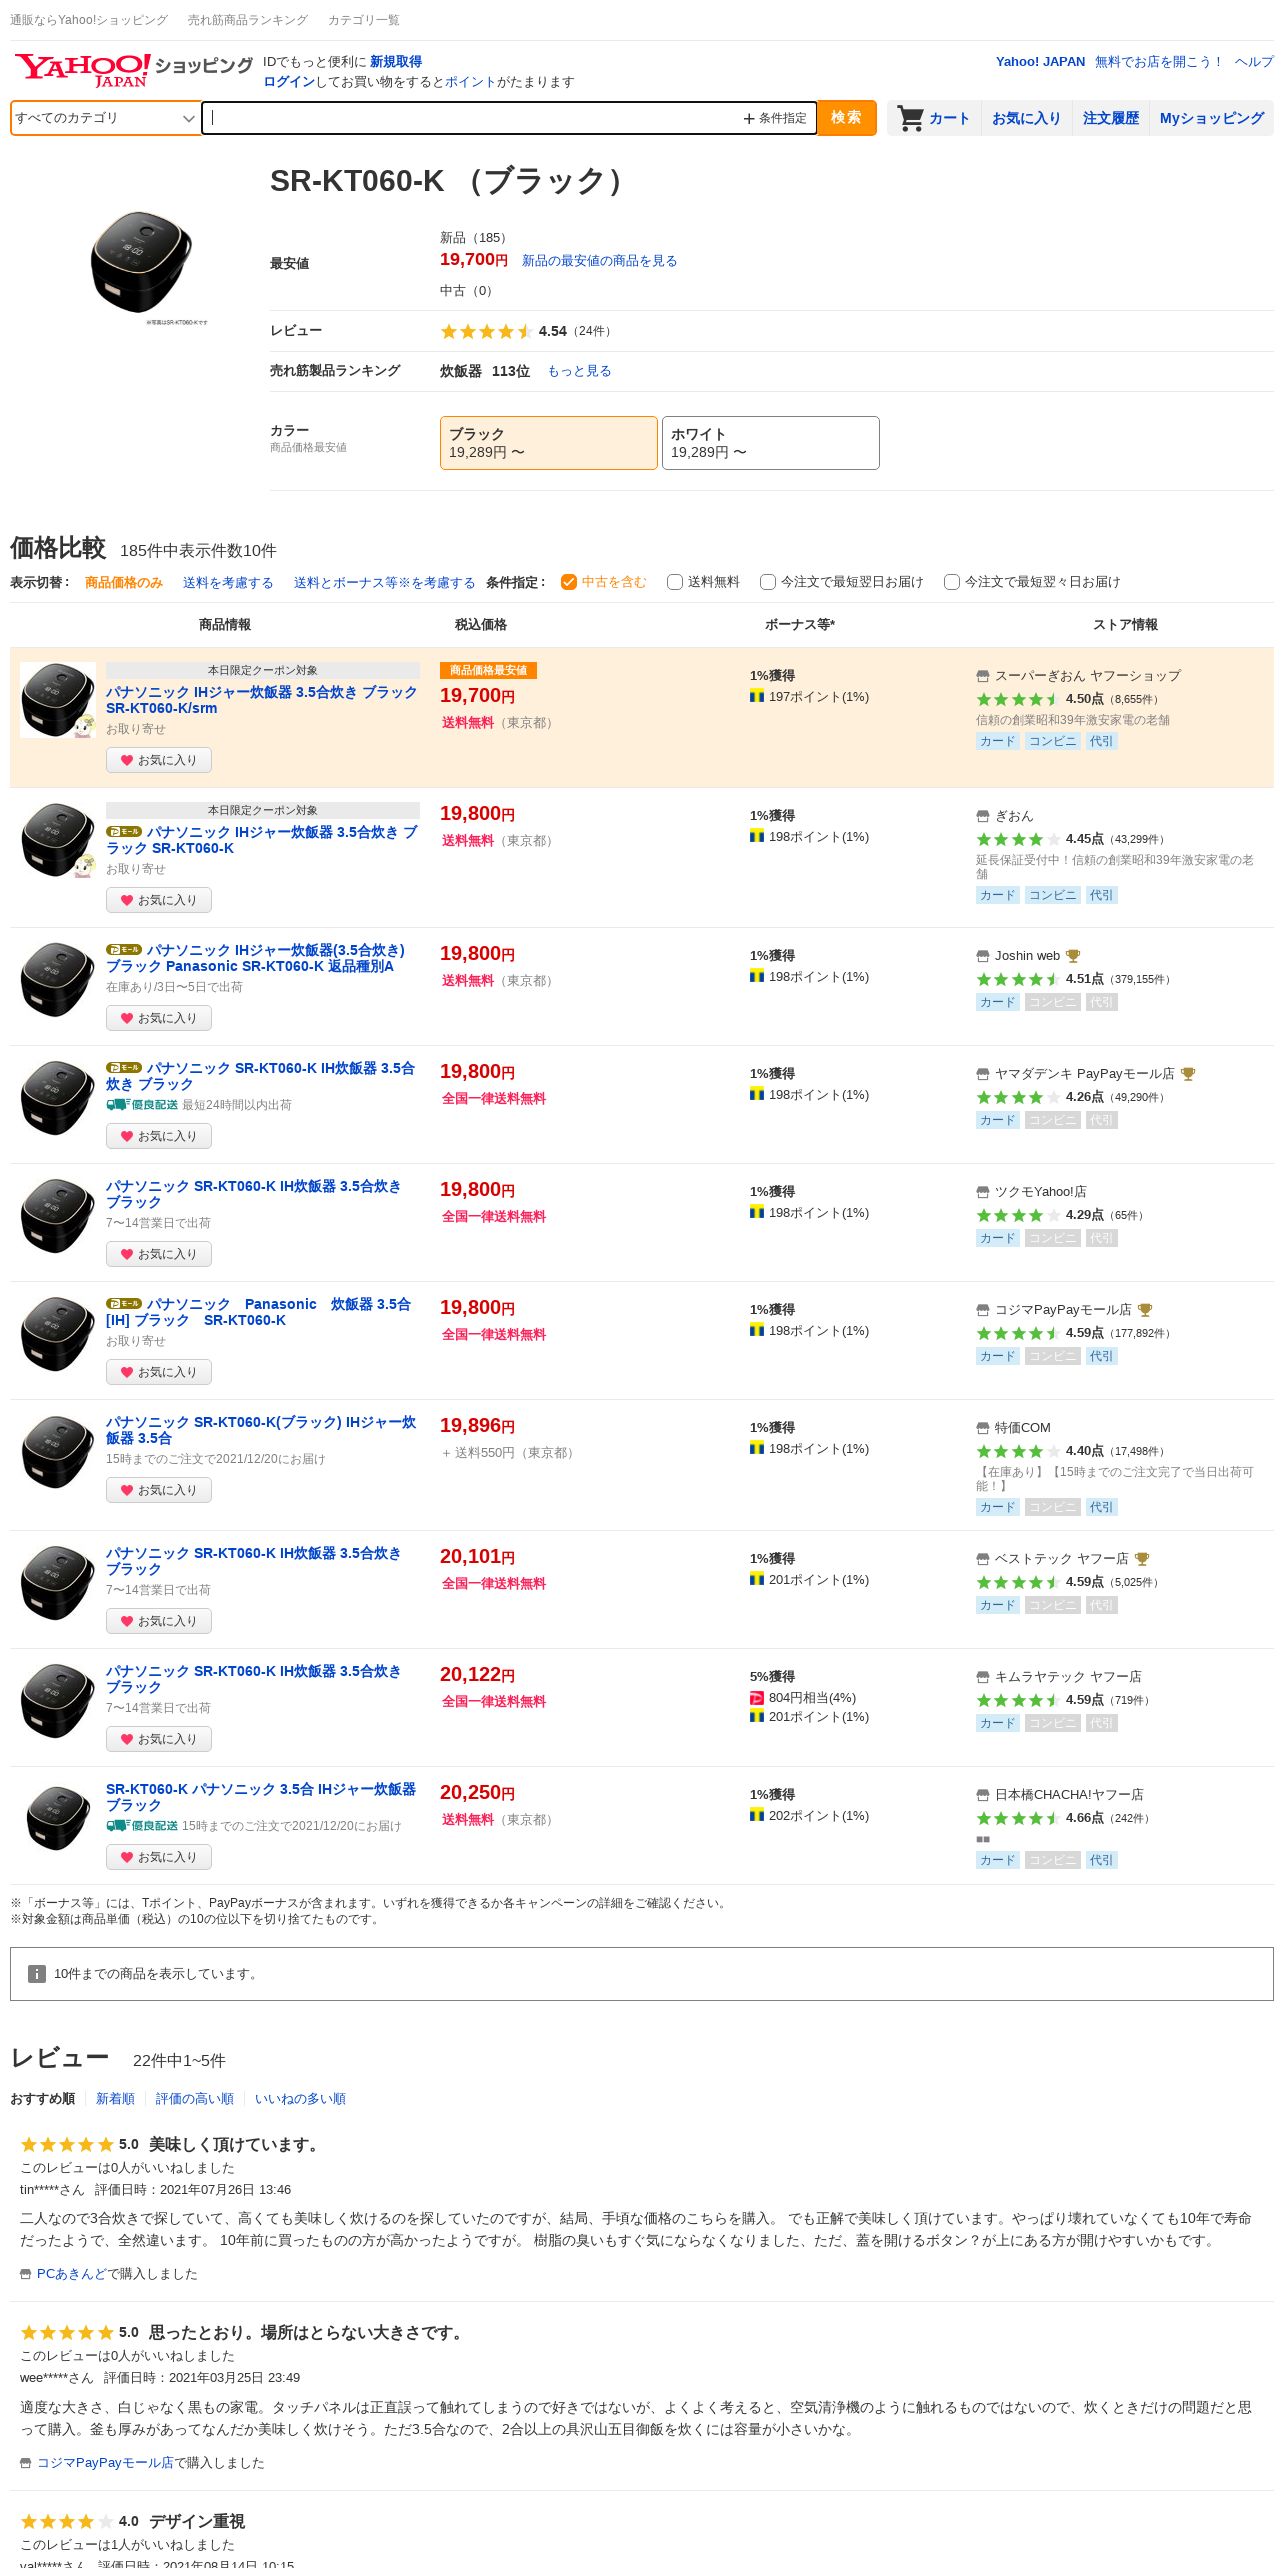Uncheck the 中古を含む checkbox
Viewport: 1284px width, 2568px height.
(569, 582)
